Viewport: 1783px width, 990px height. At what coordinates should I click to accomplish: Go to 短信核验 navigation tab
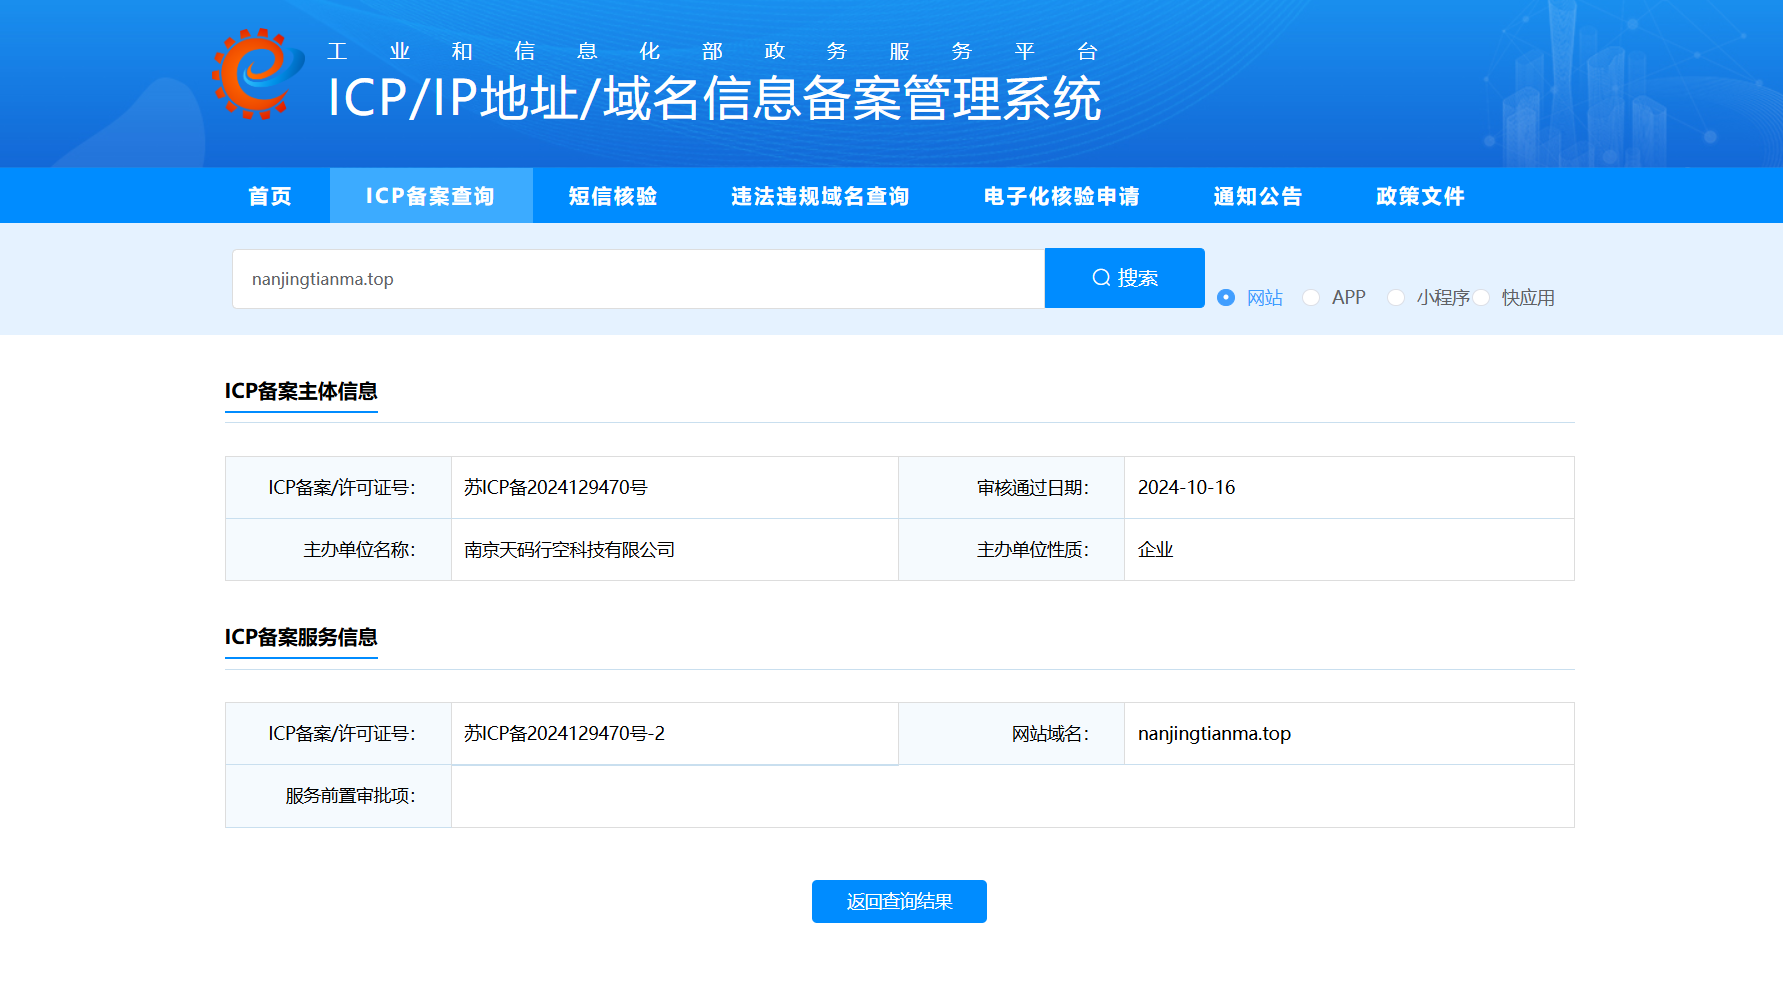[613, 196]
